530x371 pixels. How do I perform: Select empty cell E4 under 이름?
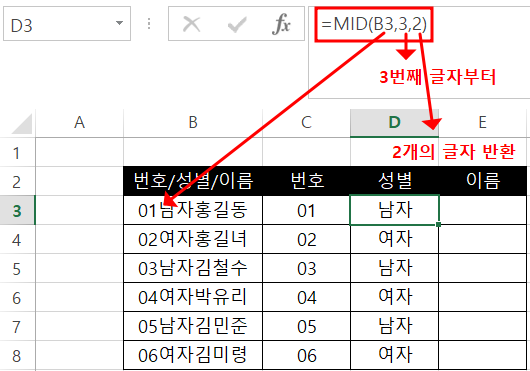[x=483, y=239]
